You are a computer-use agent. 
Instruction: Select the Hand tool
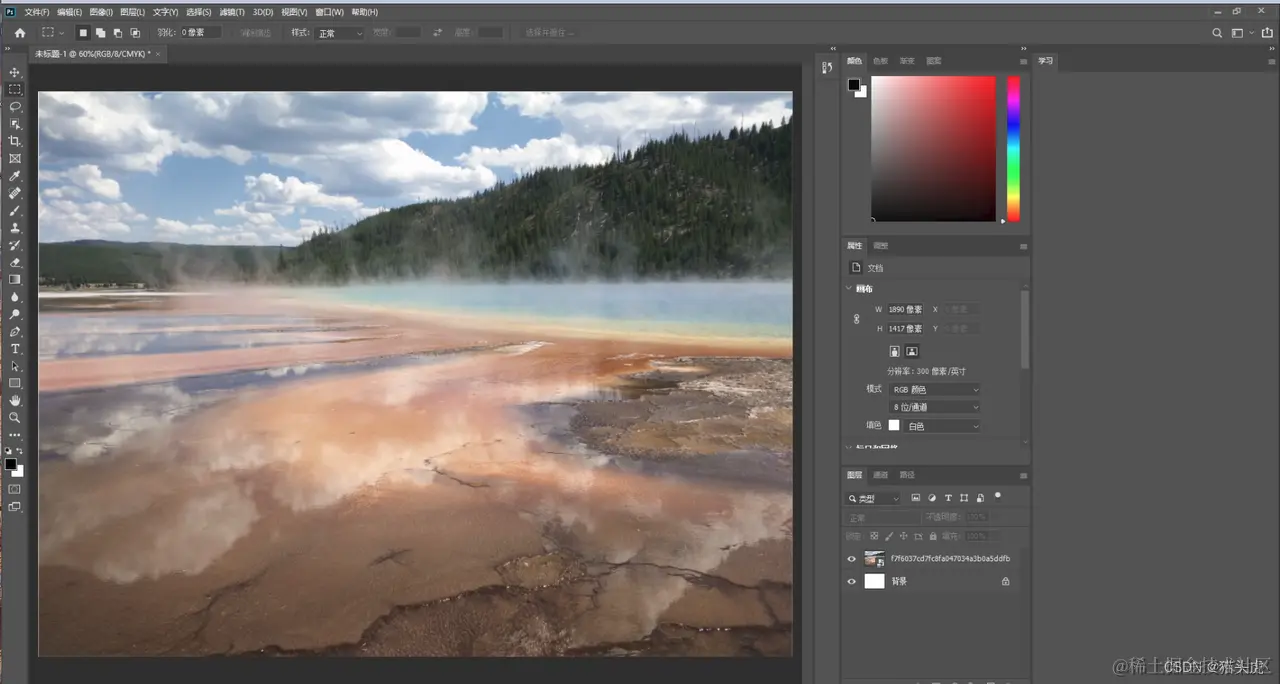[15, 400]
